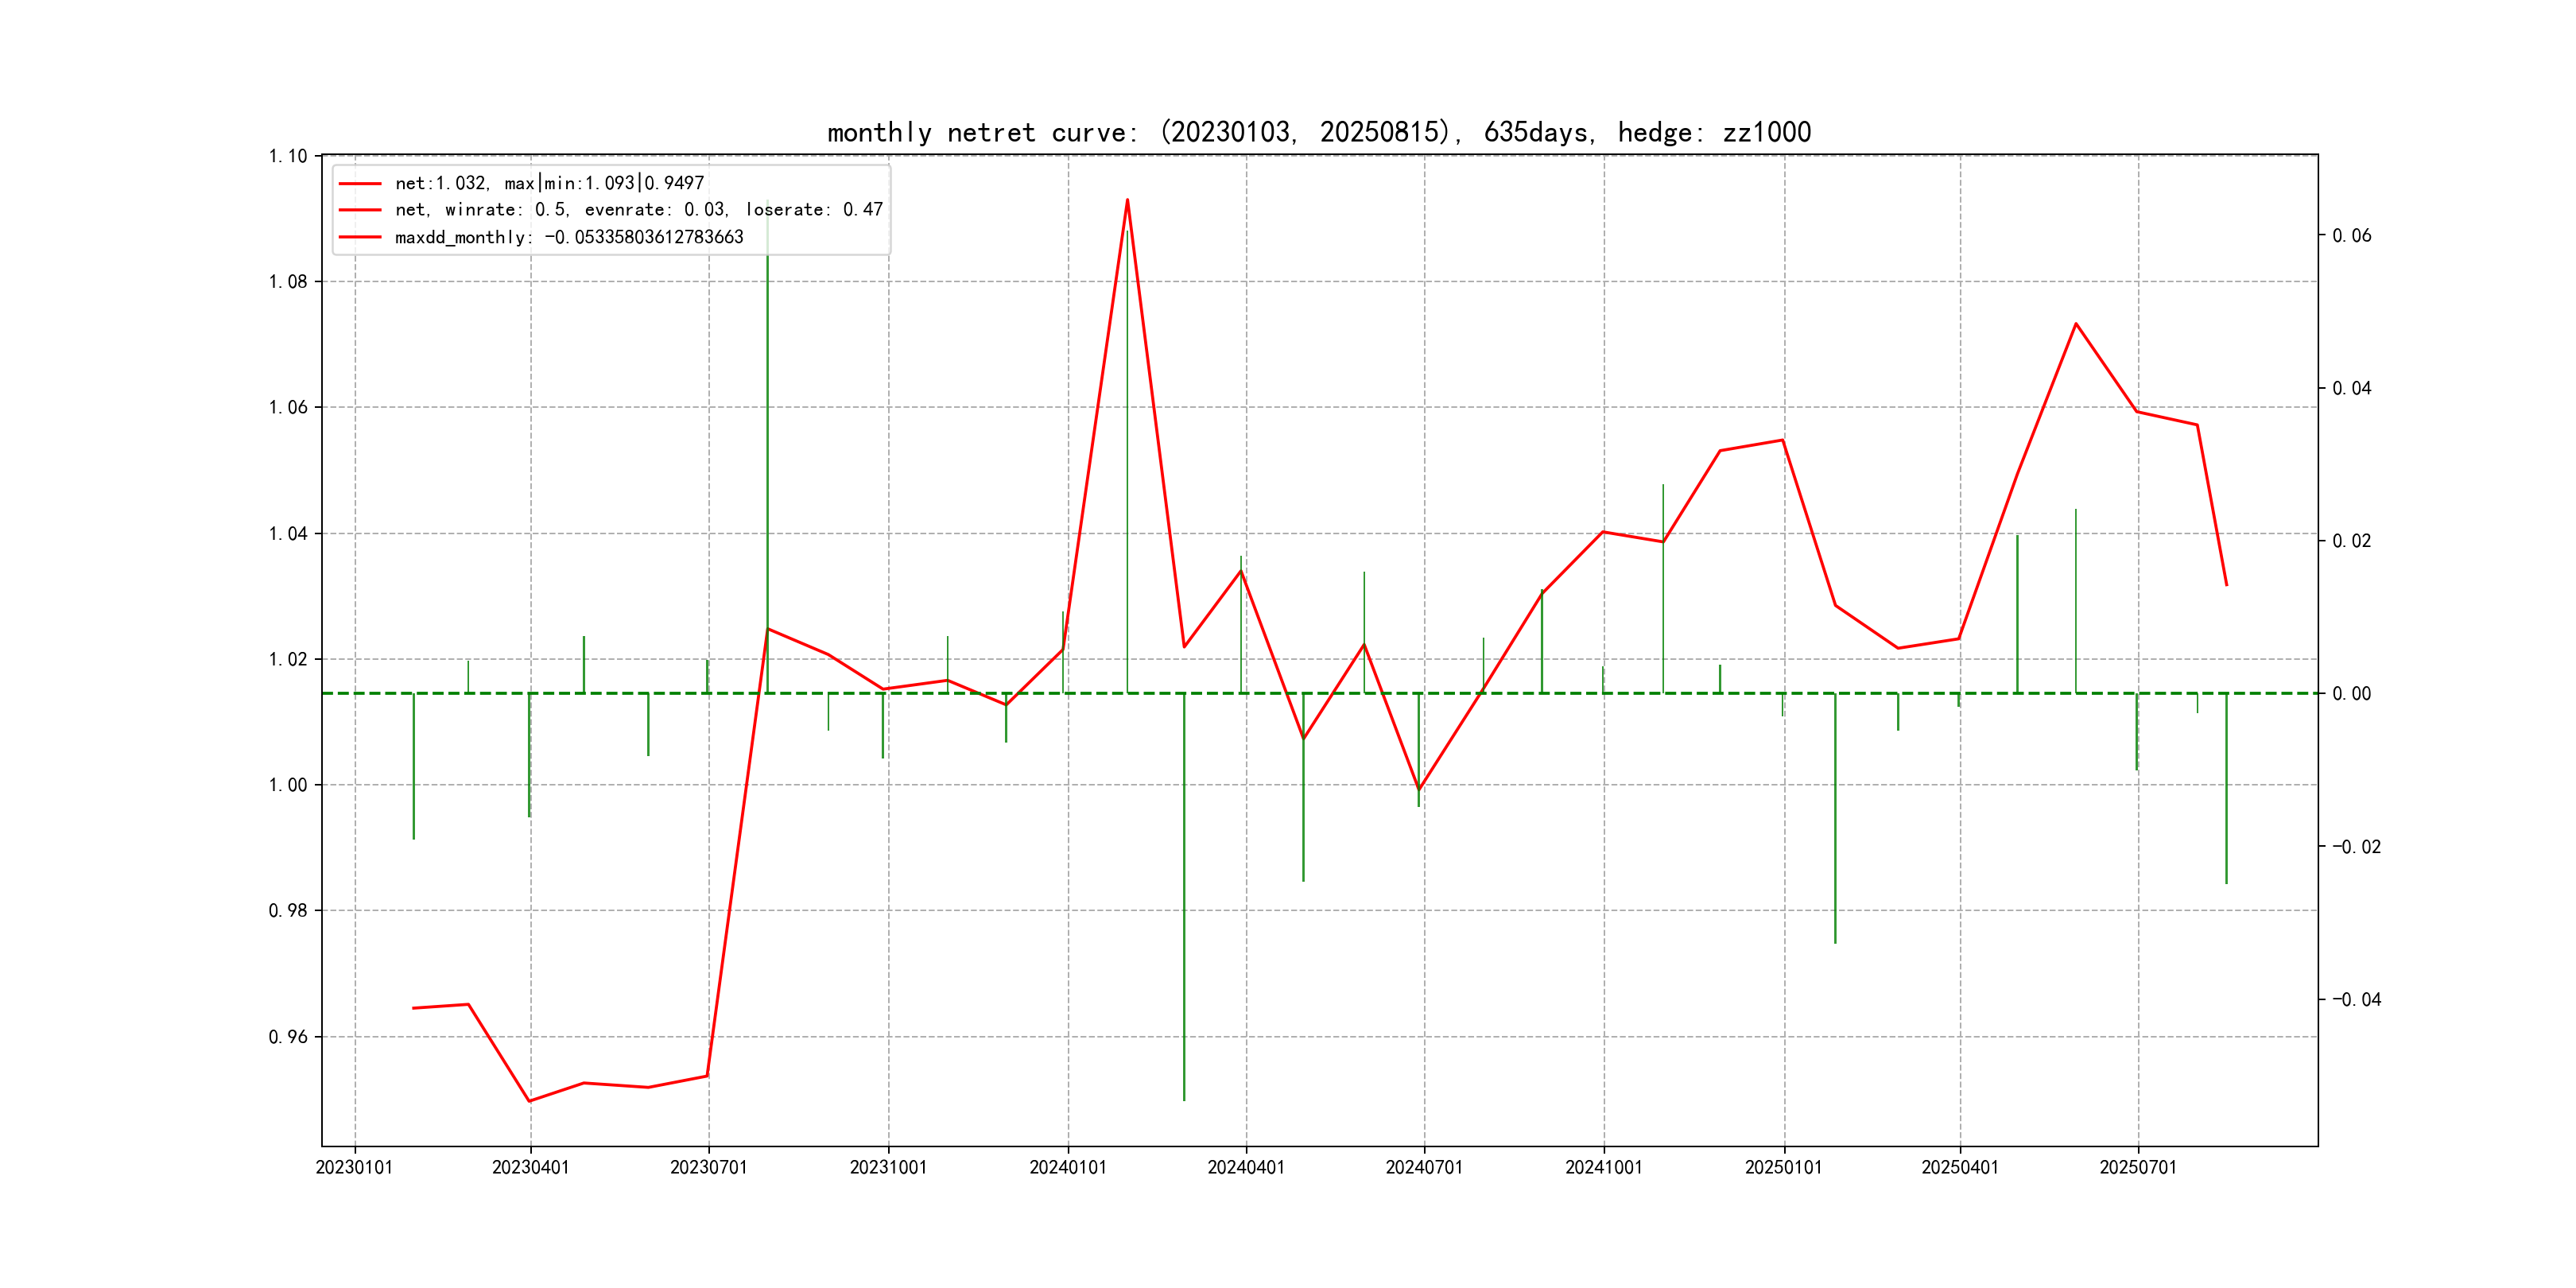2576x1288 pixels.
Task: Click the 20240101 x-axis label
Action: point(1067,1167)
